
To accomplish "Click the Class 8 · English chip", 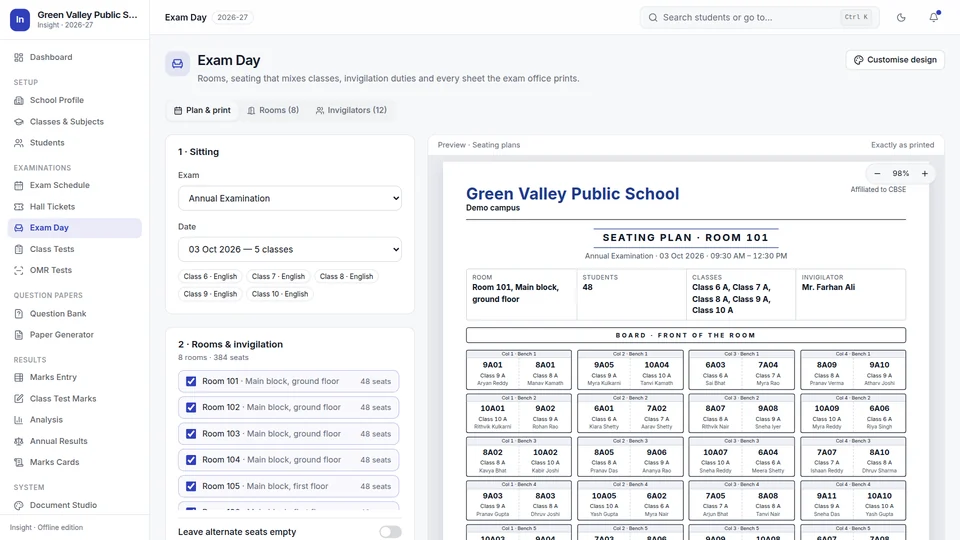I will pos(347,277).
